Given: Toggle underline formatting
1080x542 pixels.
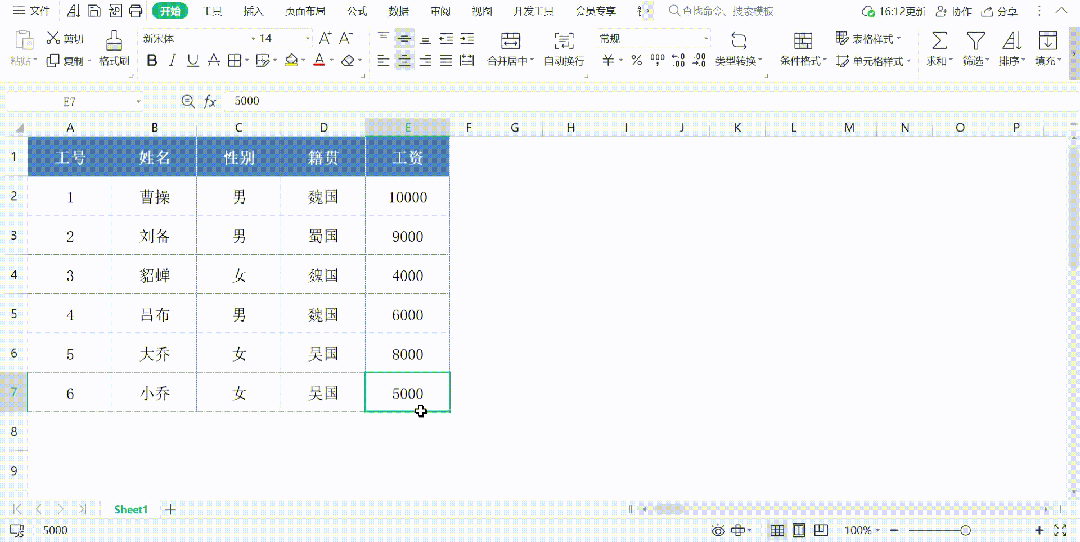Looking at the screenshot, I should tap(193, 61).
